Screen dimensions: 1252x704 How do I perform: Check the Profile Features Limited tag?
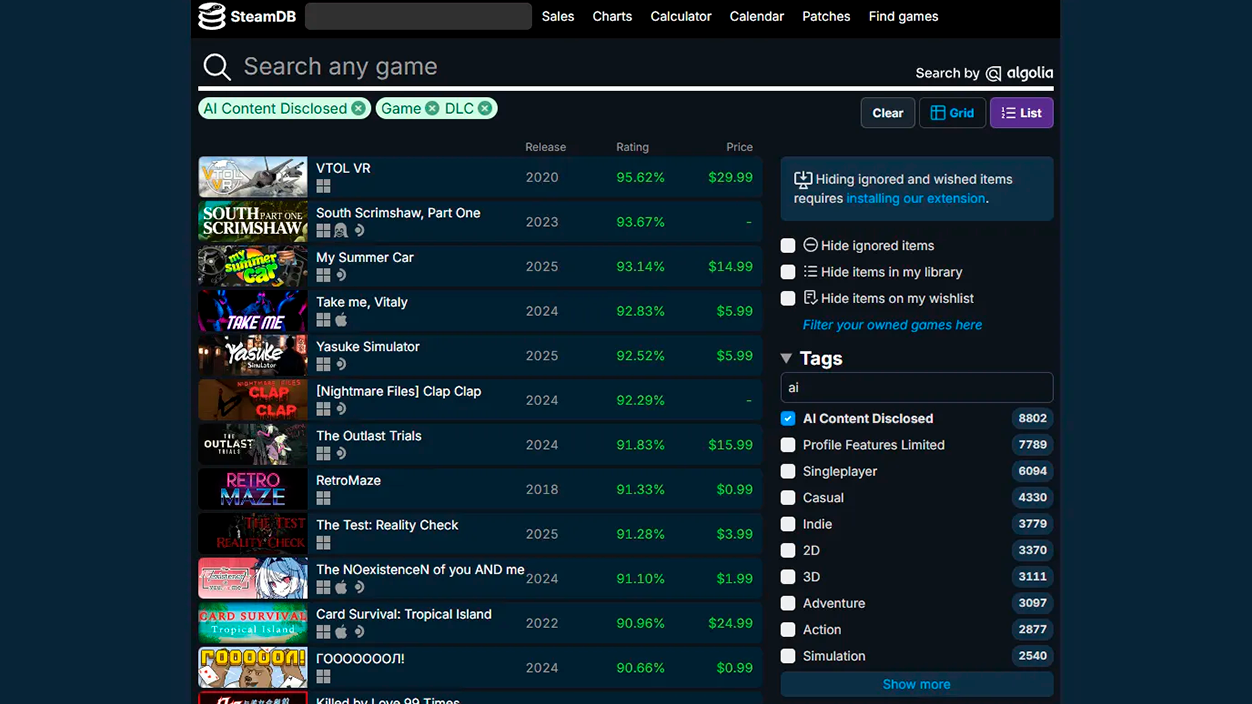[x=788, y=445]
